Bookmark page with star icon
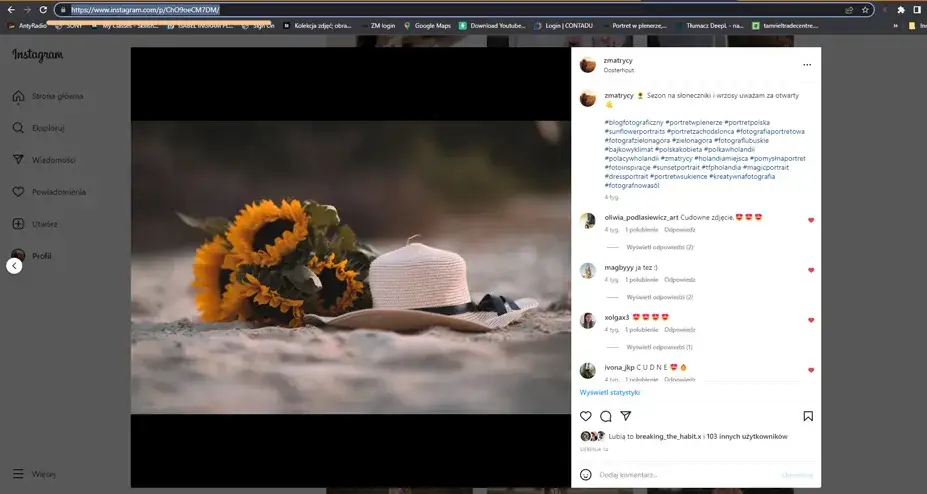The height and width of the screenshot is (494, 927). coord(865,10)
